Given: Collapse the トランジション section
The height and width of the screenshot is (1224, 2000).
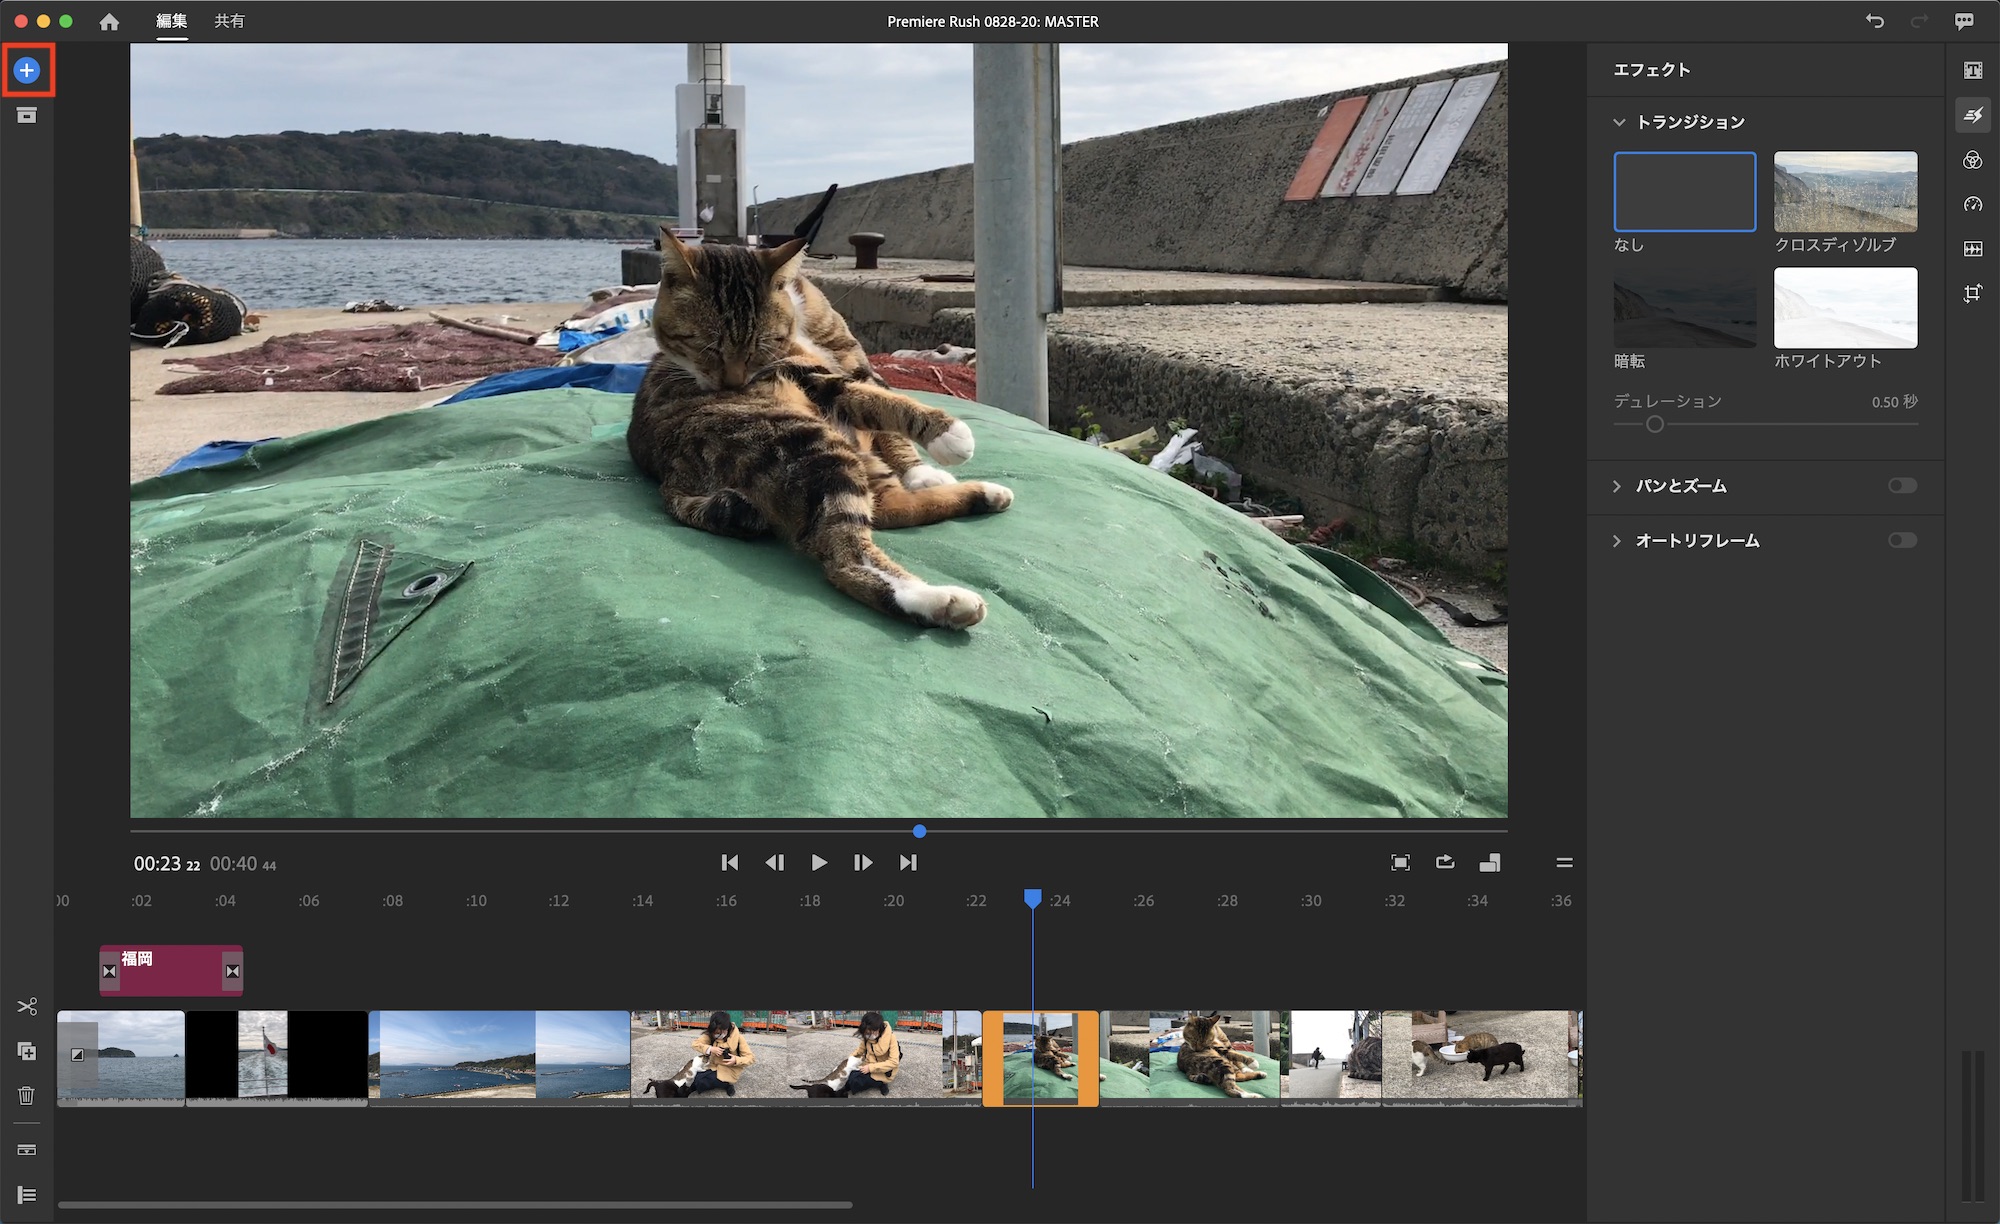Looking at the screenshot, I should point(1618,122).
